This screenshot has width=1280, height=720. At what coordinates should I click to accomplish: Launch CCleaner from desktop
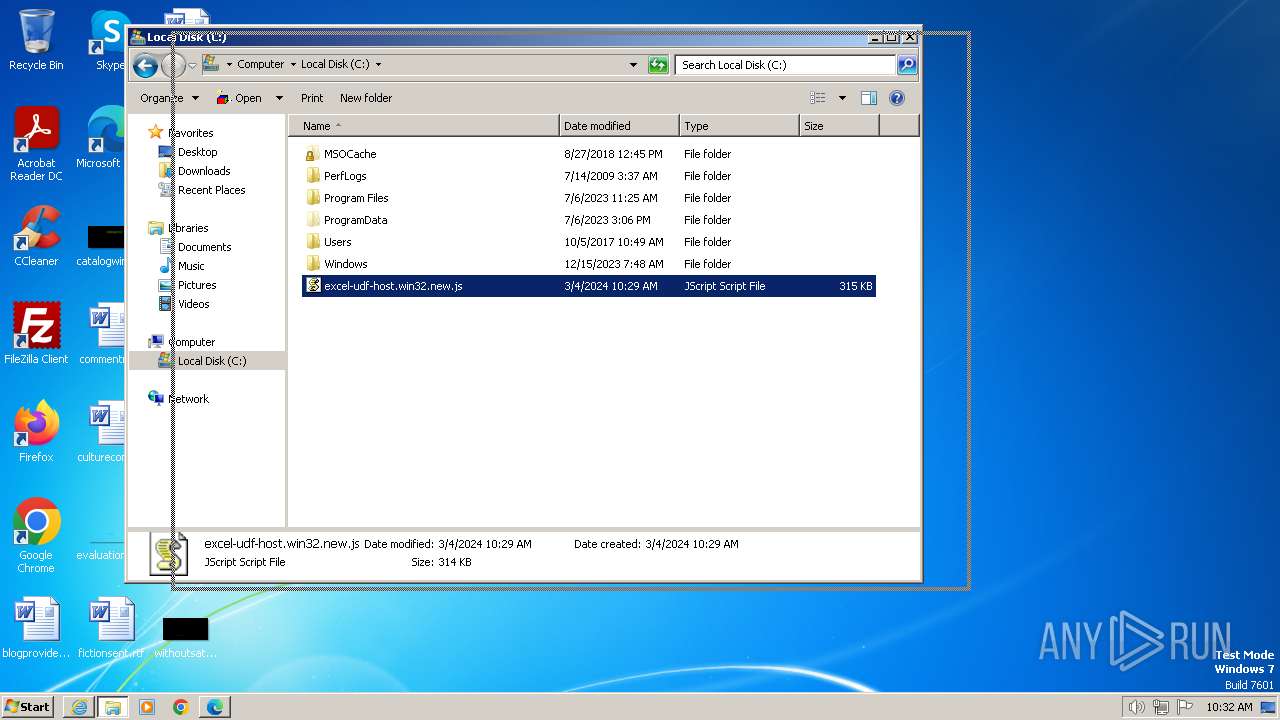click(x=36, y=236)
